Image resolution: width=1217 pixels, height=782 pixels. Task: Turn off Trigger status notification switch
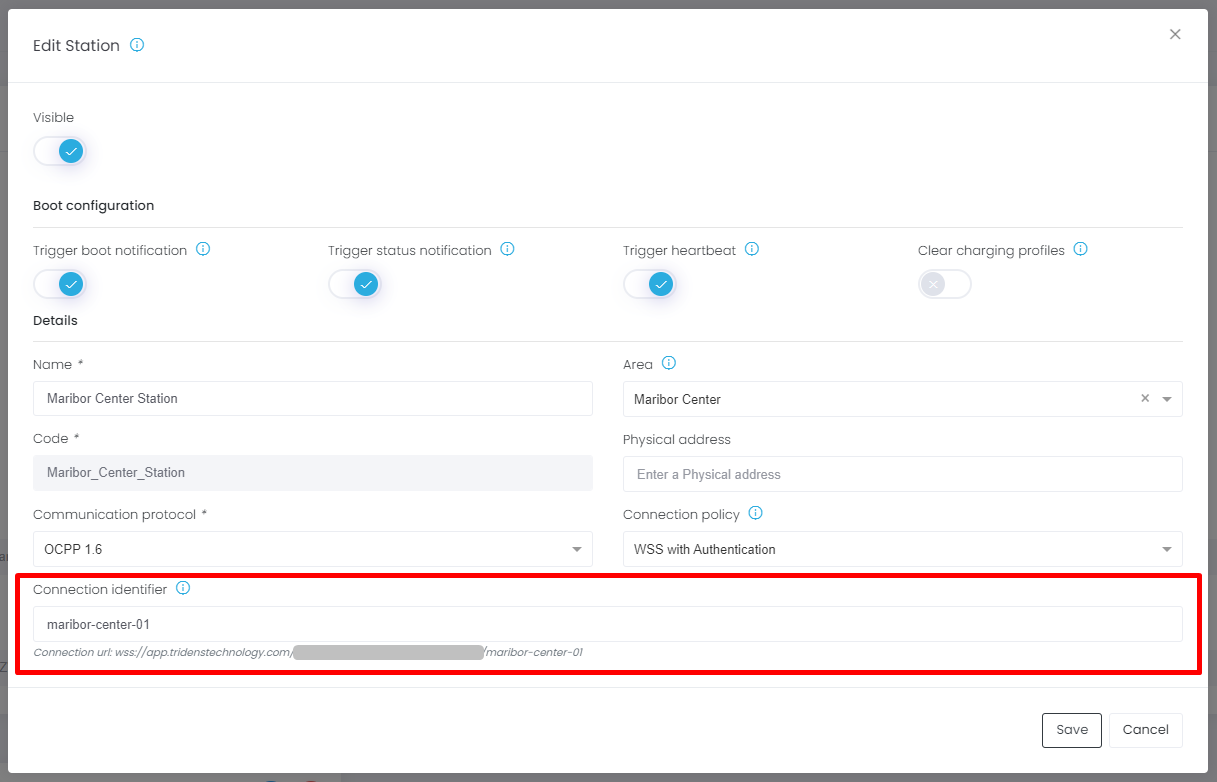tap(355, 284)
